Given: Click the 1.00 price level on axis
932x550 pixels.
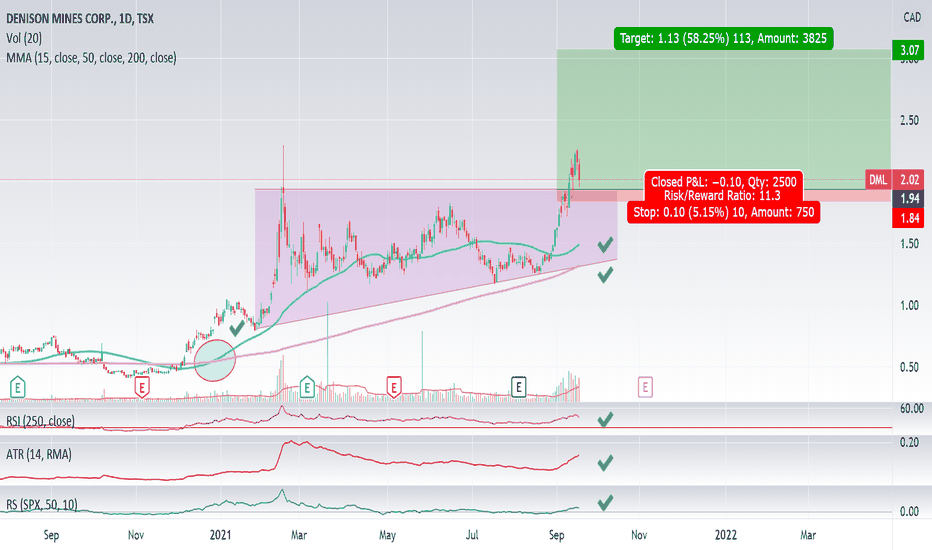Looking at the screenshot, I should 909,306.
